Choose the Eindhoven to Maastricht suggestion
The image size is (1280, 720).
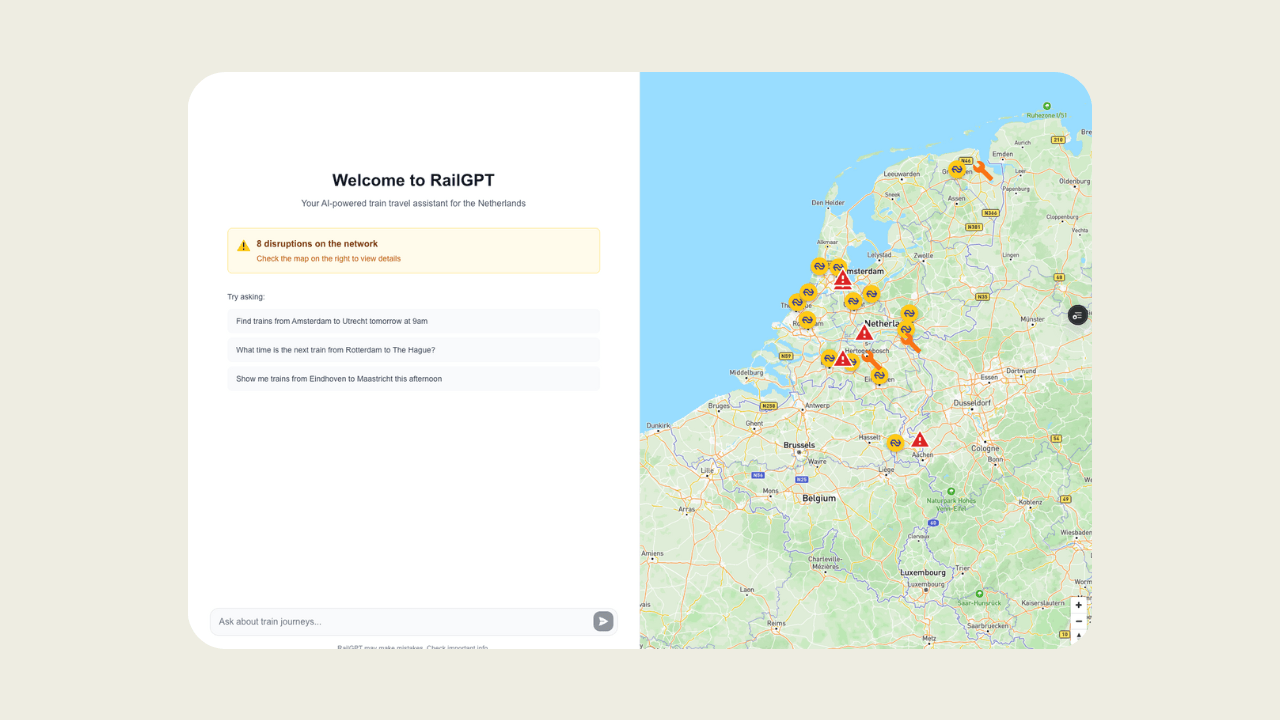coord(413,379)
